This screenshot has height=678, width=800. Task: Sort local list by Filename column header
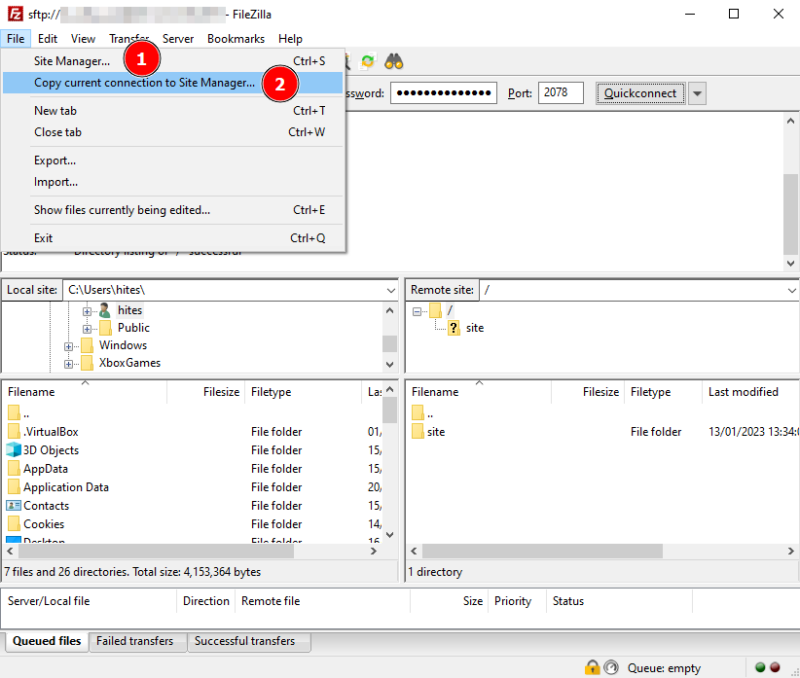(x=84, y=392)
